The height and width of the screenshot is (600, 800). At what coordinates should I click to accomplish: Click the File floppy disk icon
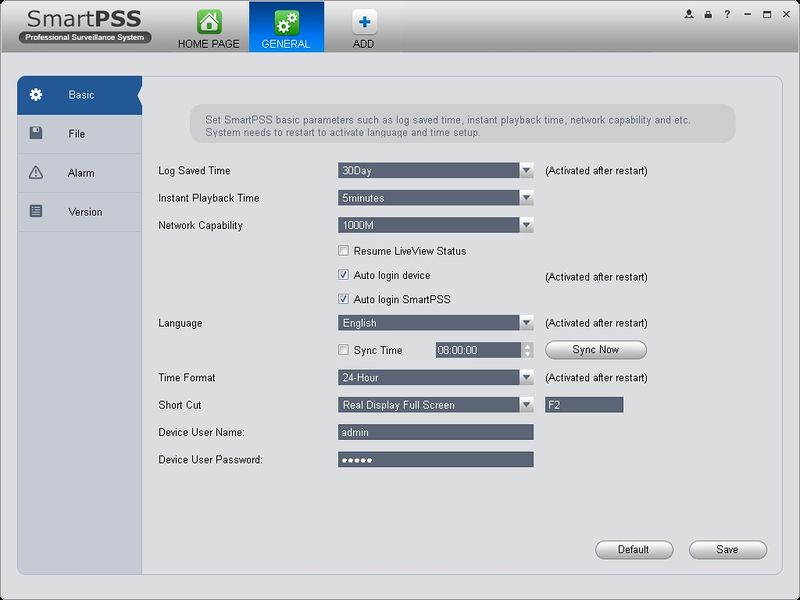36,133
